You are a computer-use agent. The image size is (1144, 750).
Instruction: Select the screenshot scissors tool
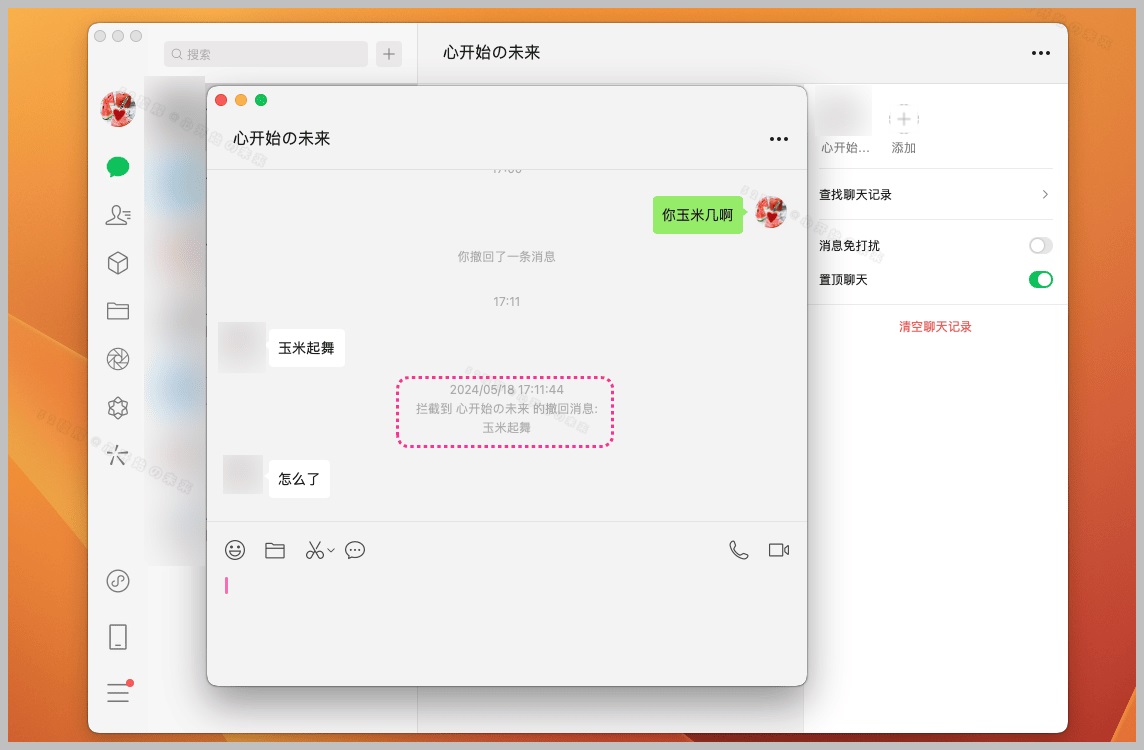[x=314, y=550]
